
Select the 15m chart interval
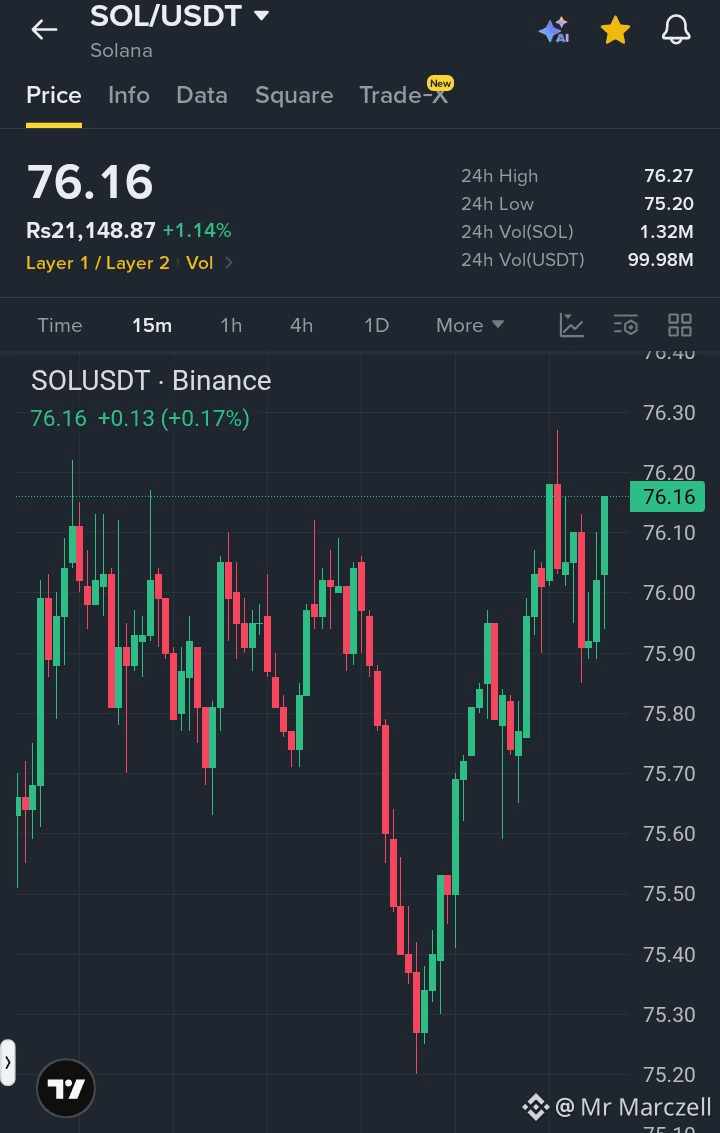pyautogui.click(x=152, y=325)
